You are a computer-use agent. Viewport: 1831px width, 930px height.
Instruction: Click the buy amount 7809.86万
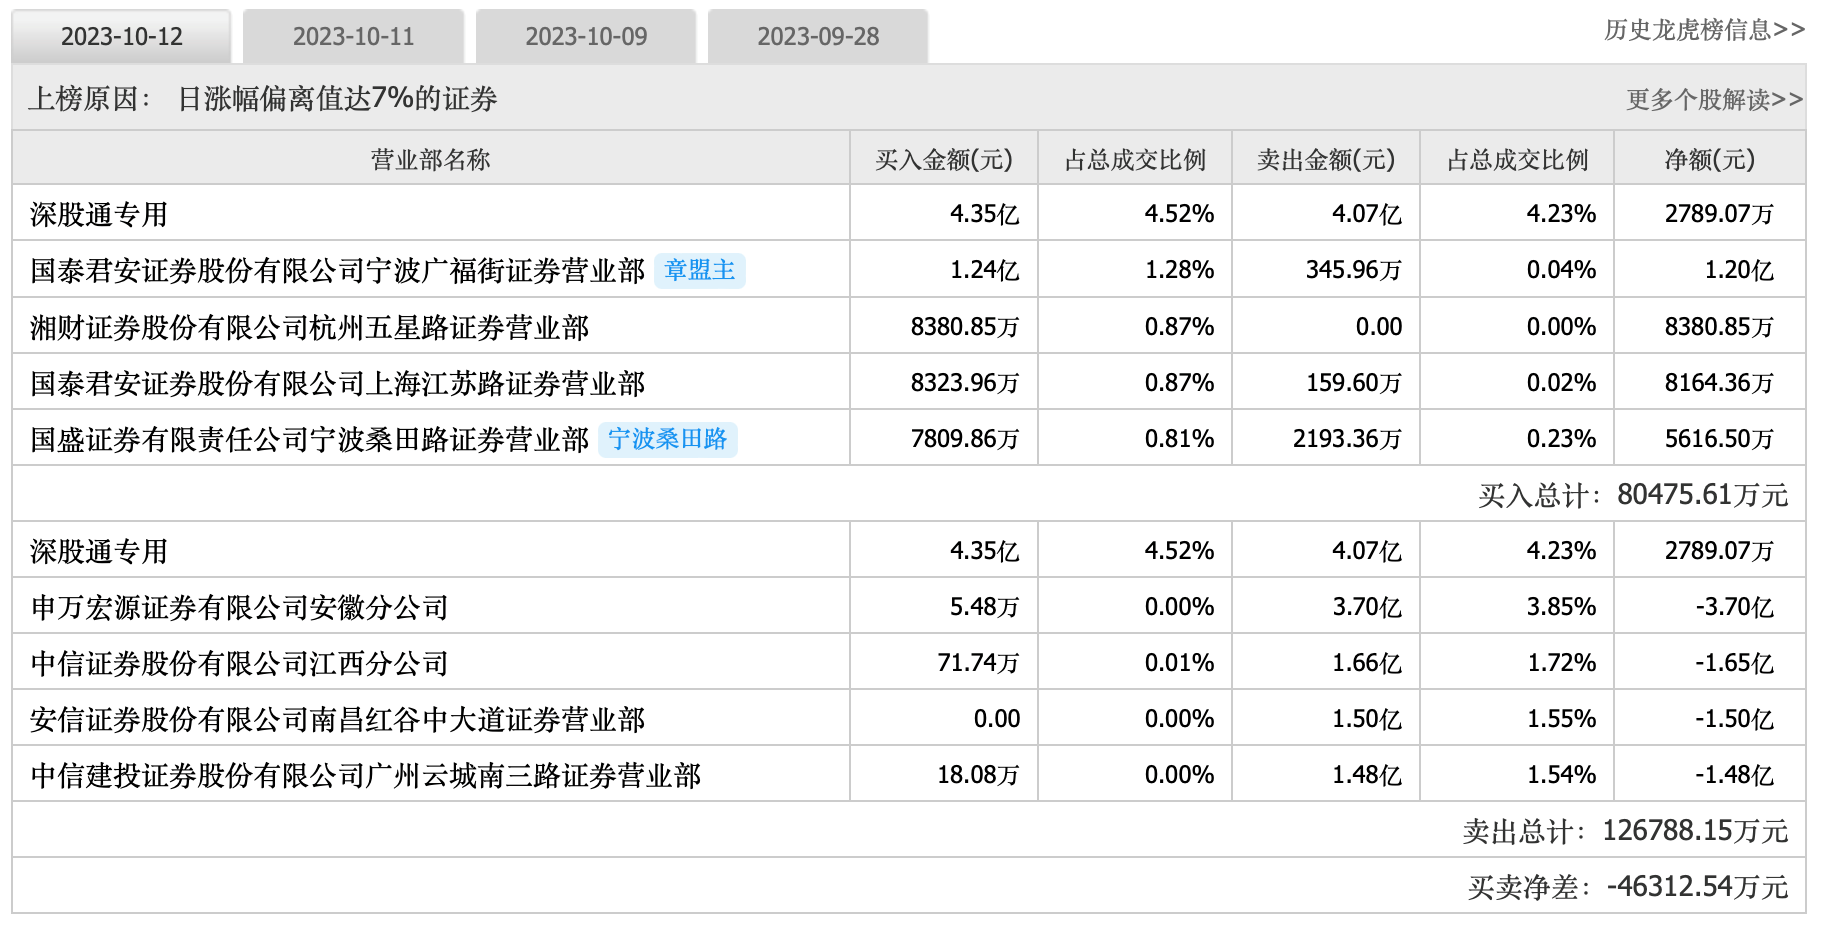965,439
